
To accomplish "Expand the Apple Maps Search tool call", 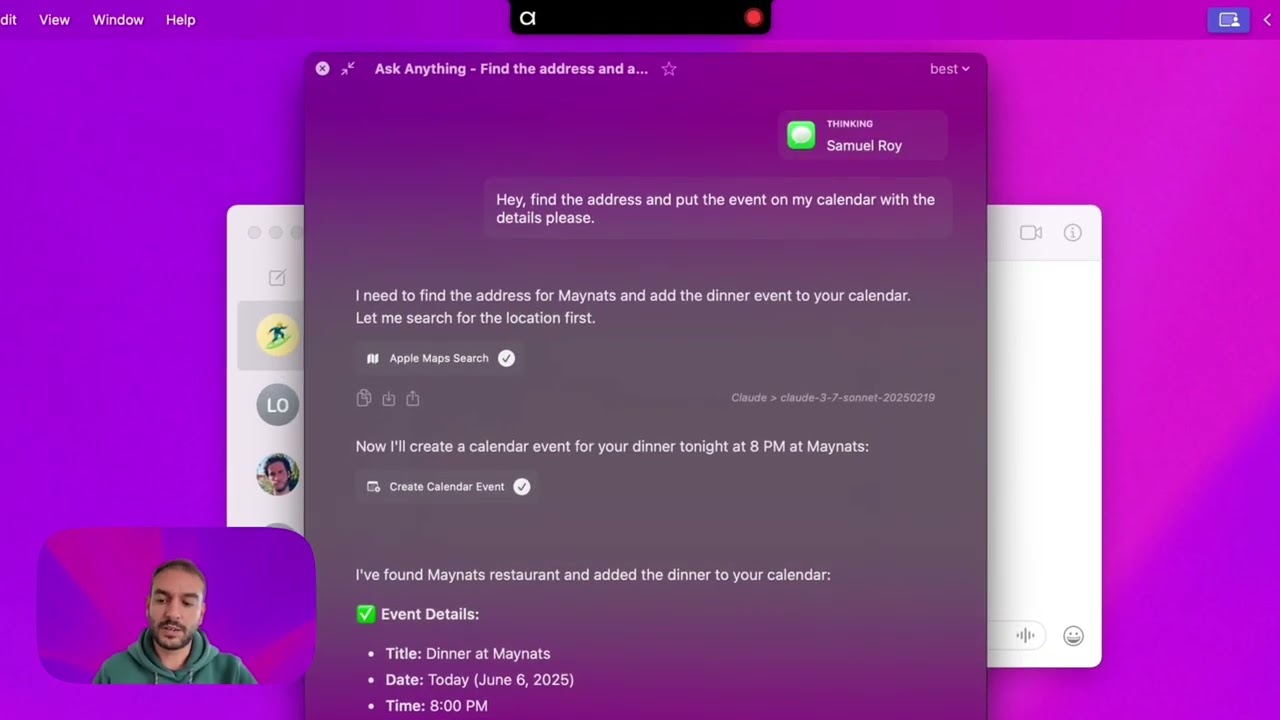I will (439, 358).
